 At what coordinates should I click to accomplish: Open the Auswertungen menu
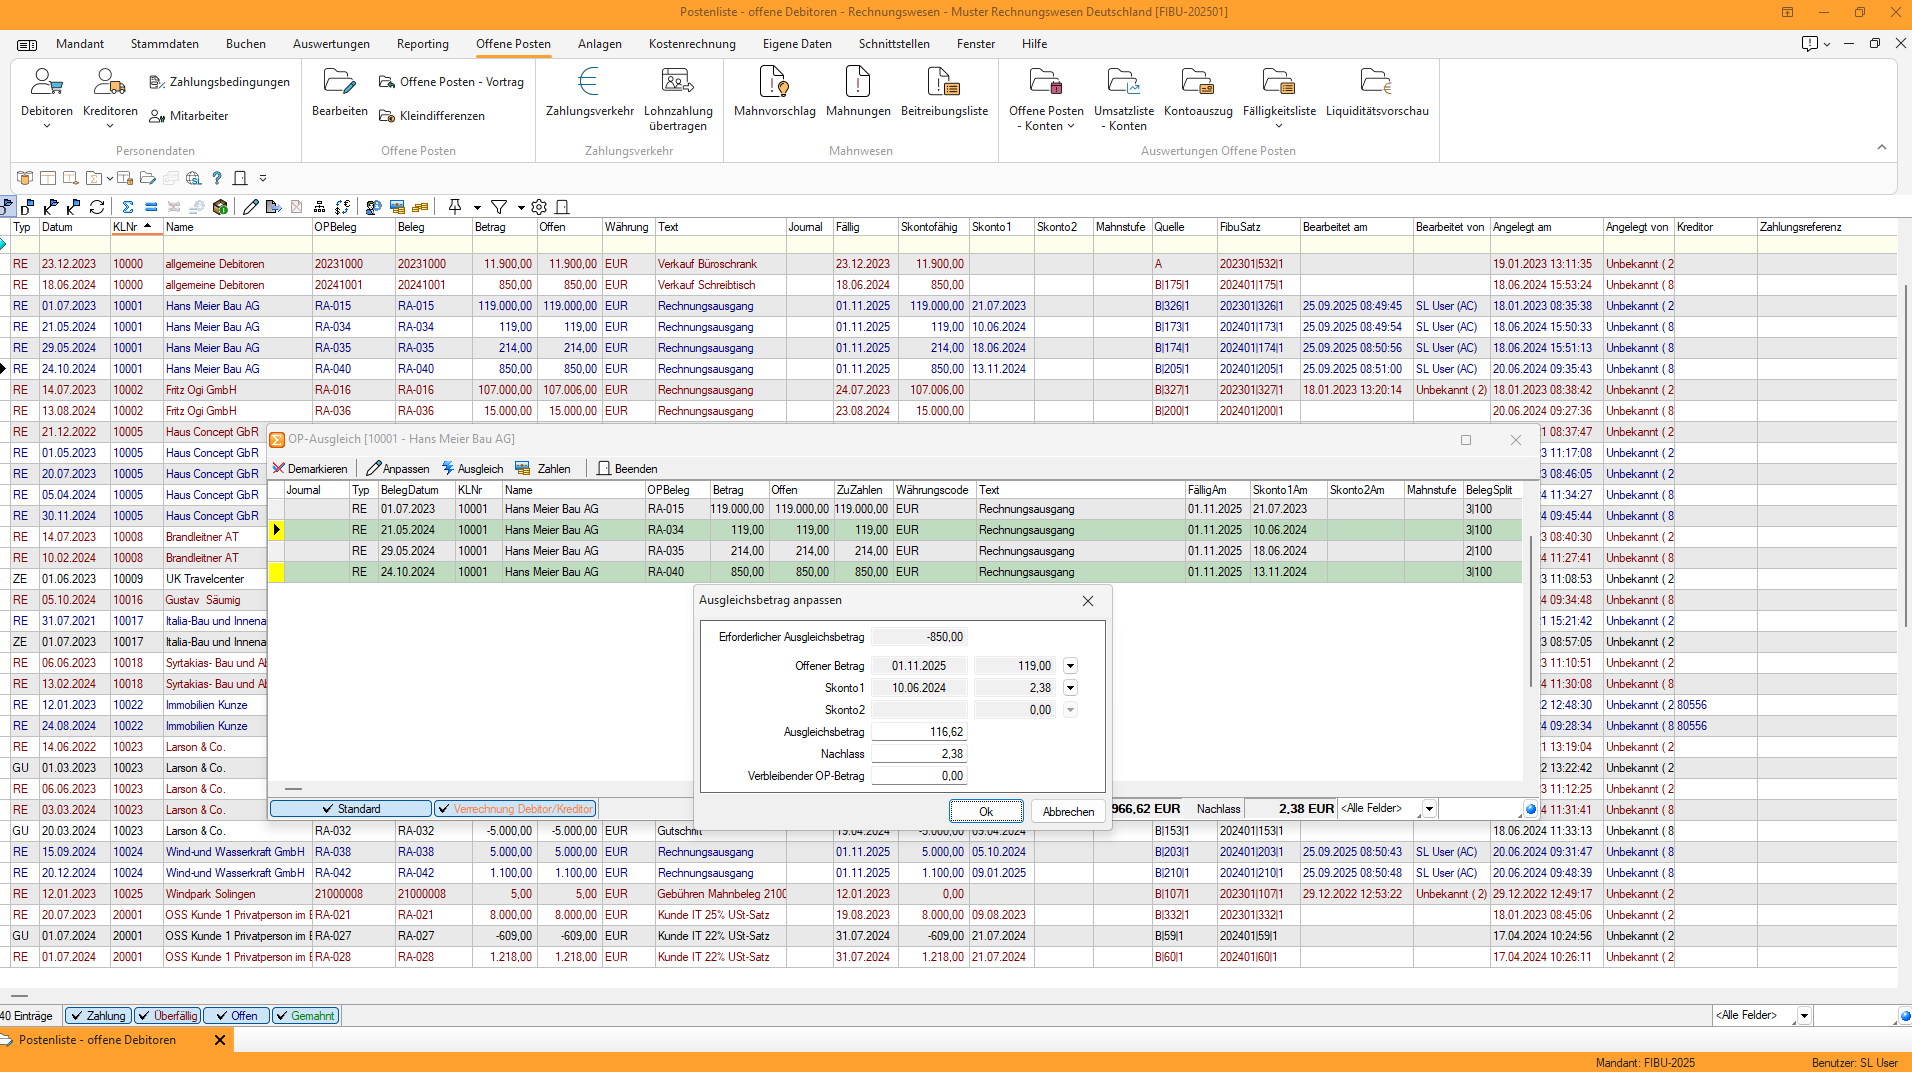[331, 44]
